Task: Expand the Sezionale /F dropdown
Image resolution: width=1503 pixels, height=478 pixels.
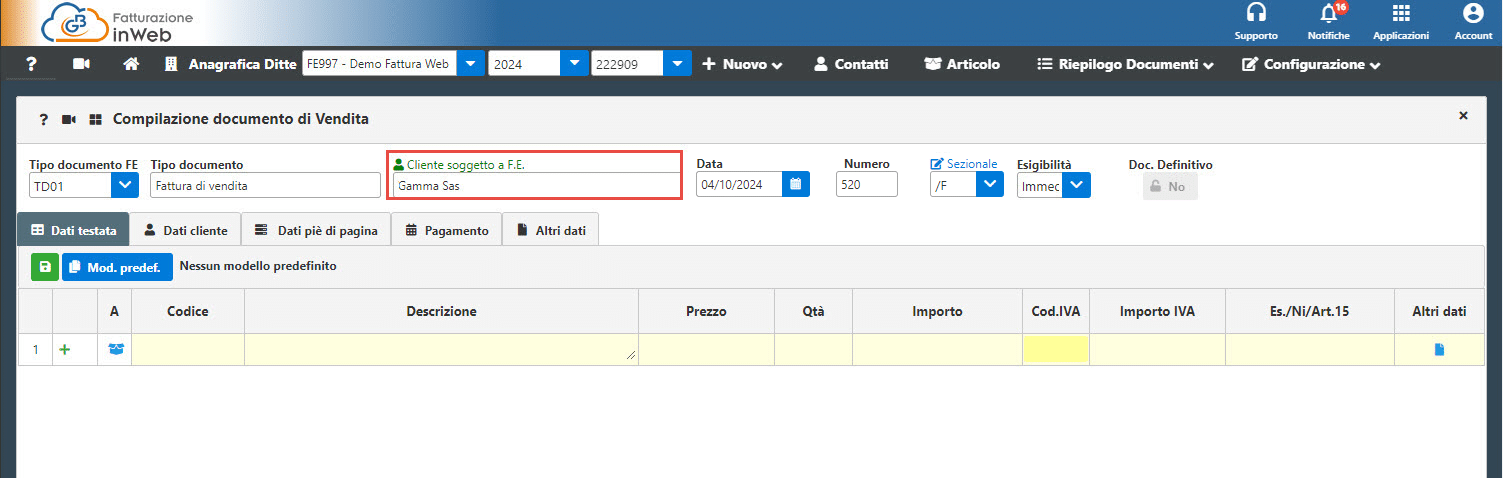Action: coord(988,184)
